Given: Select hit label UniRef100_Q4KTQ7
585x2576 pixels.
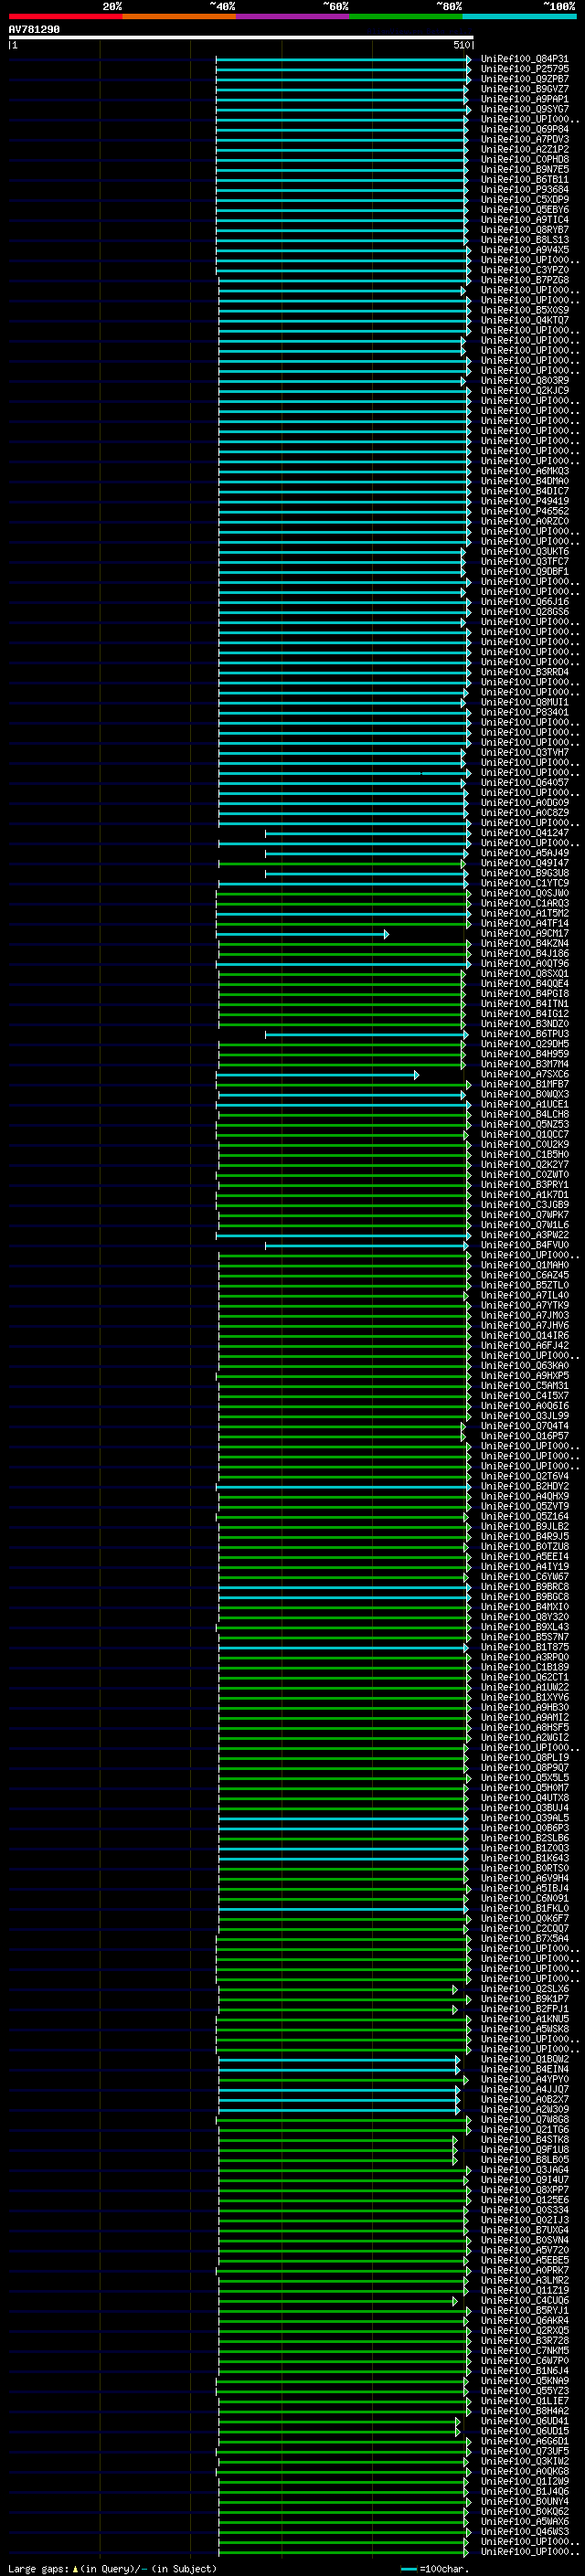Looking at the screenshot, I should click(525, 320).
